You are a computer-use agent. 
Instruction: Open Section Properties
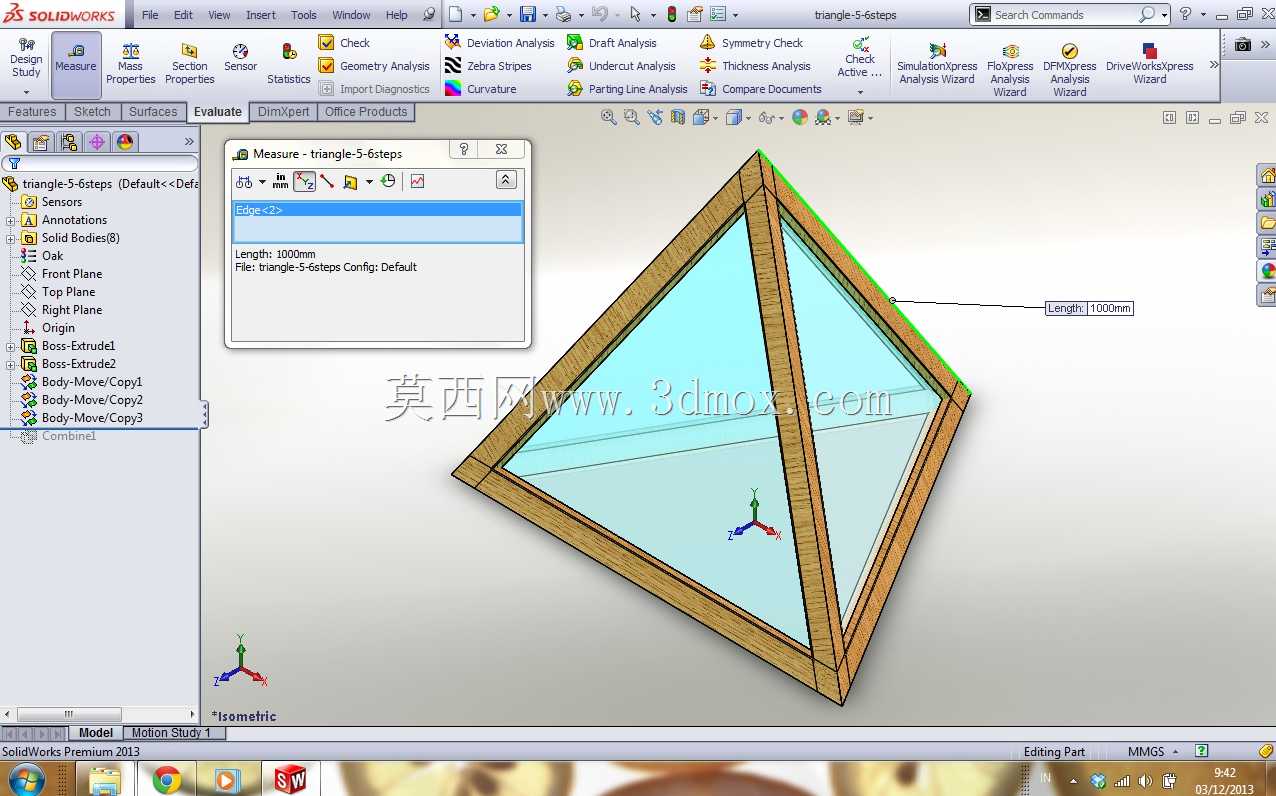coord(189,65)
